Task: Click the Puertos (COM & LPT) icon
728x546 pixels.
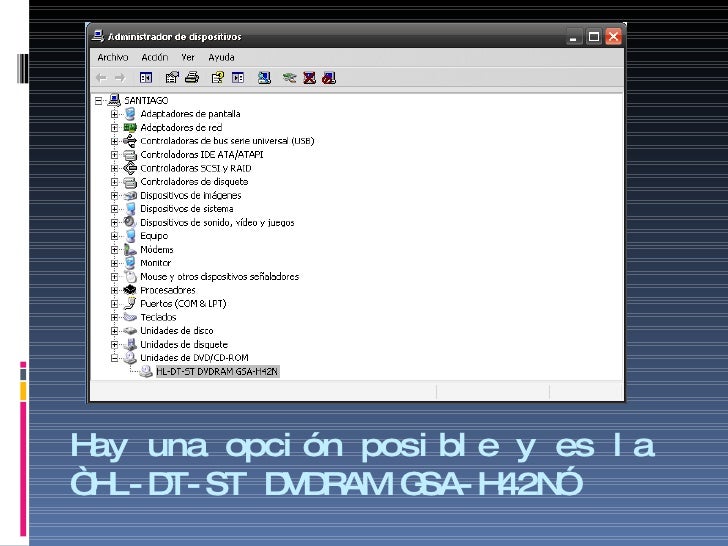Action: coord(130,304)
